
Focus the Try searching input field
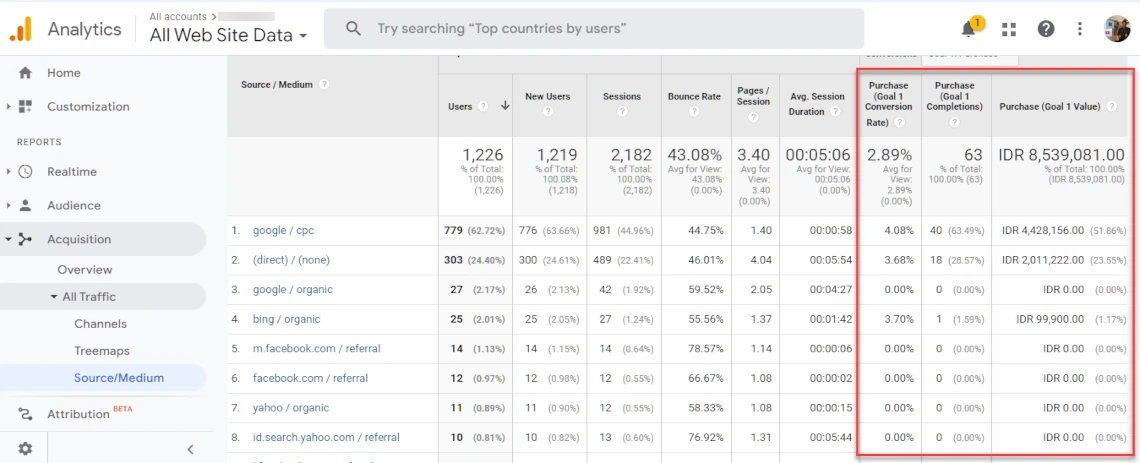(593, 29)
